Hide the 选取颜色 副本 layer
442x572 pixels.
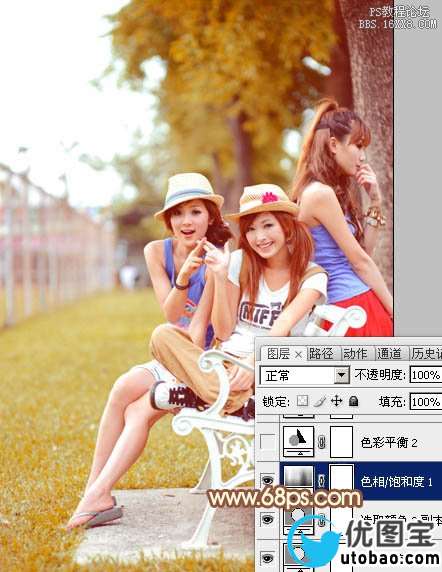coord(268,519)
